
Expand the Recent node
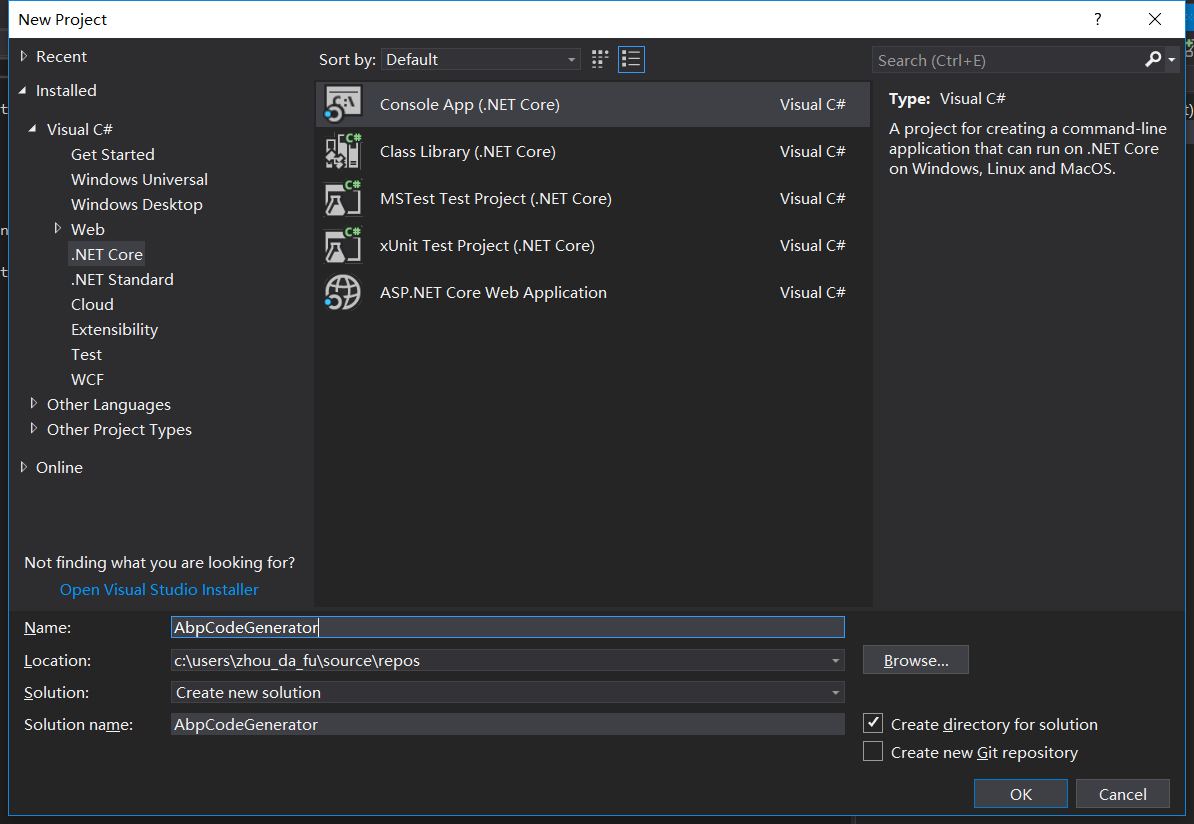coord(24,56)
